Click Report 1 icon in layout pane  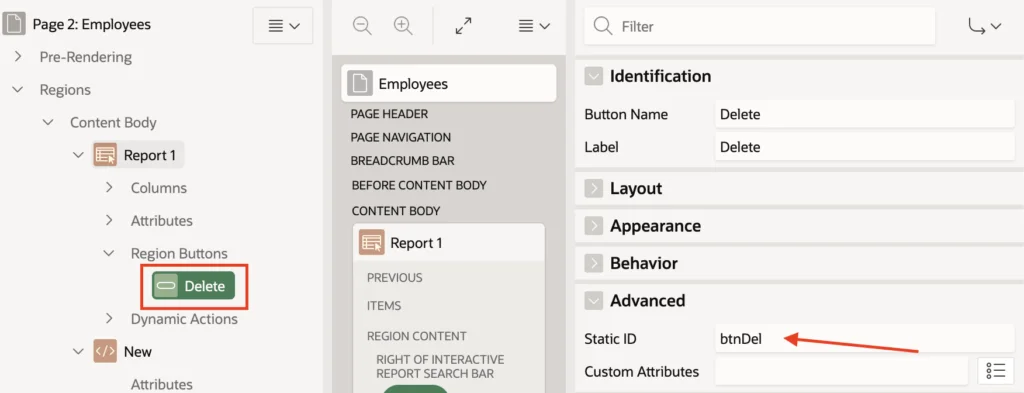pyautogui.click(x=372, y=243)
